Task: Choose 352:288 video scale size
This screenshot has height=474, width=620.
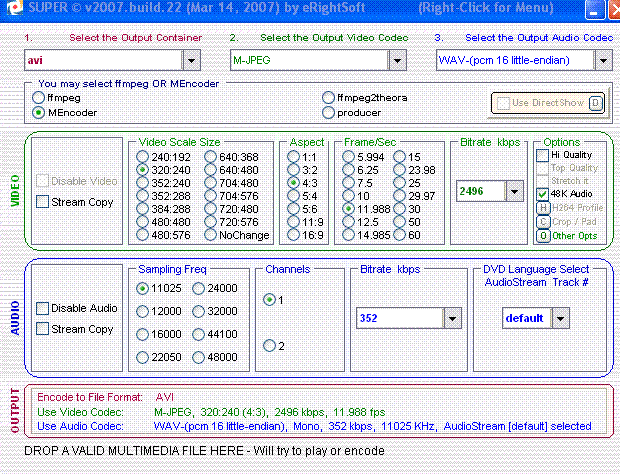Action: point(142,196)
